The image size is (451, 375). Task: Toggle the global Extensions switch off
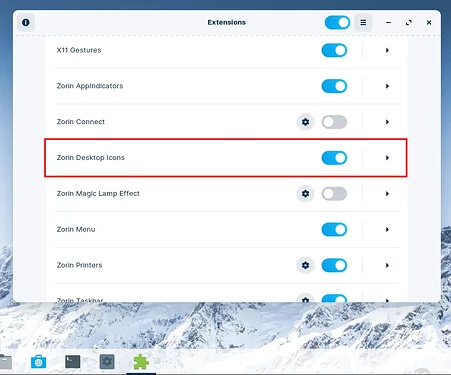(337, 22)
